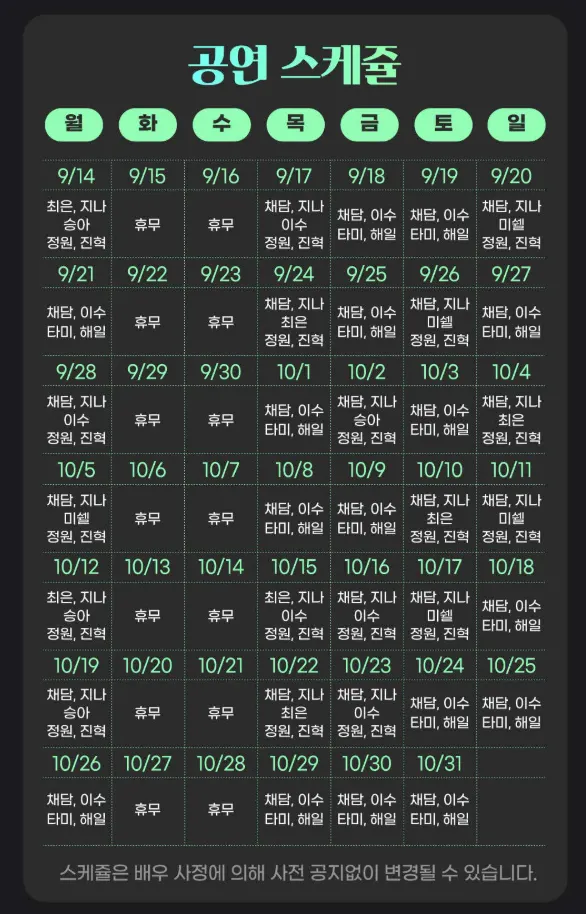This screenshot has width=586, height=914.
Task: Click the 10/22 date label
Action: pos(294,665)
